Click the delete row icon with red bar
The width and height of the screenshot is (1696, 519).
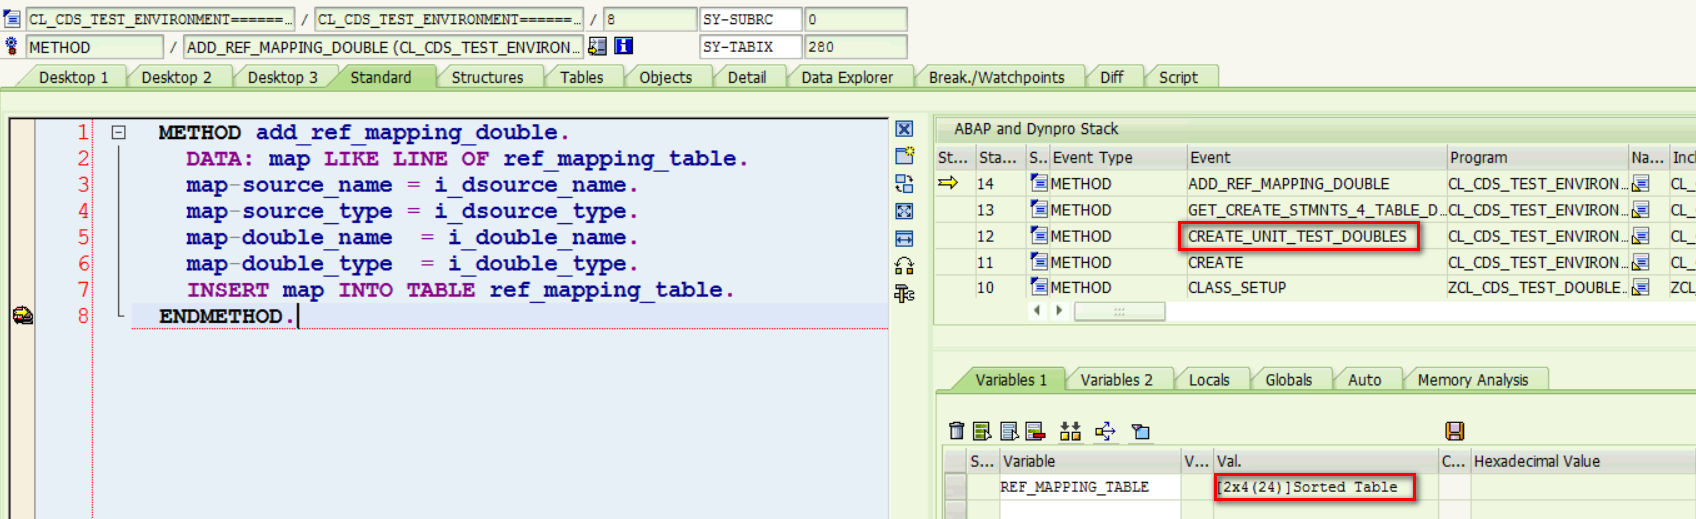pos(1035,431)
